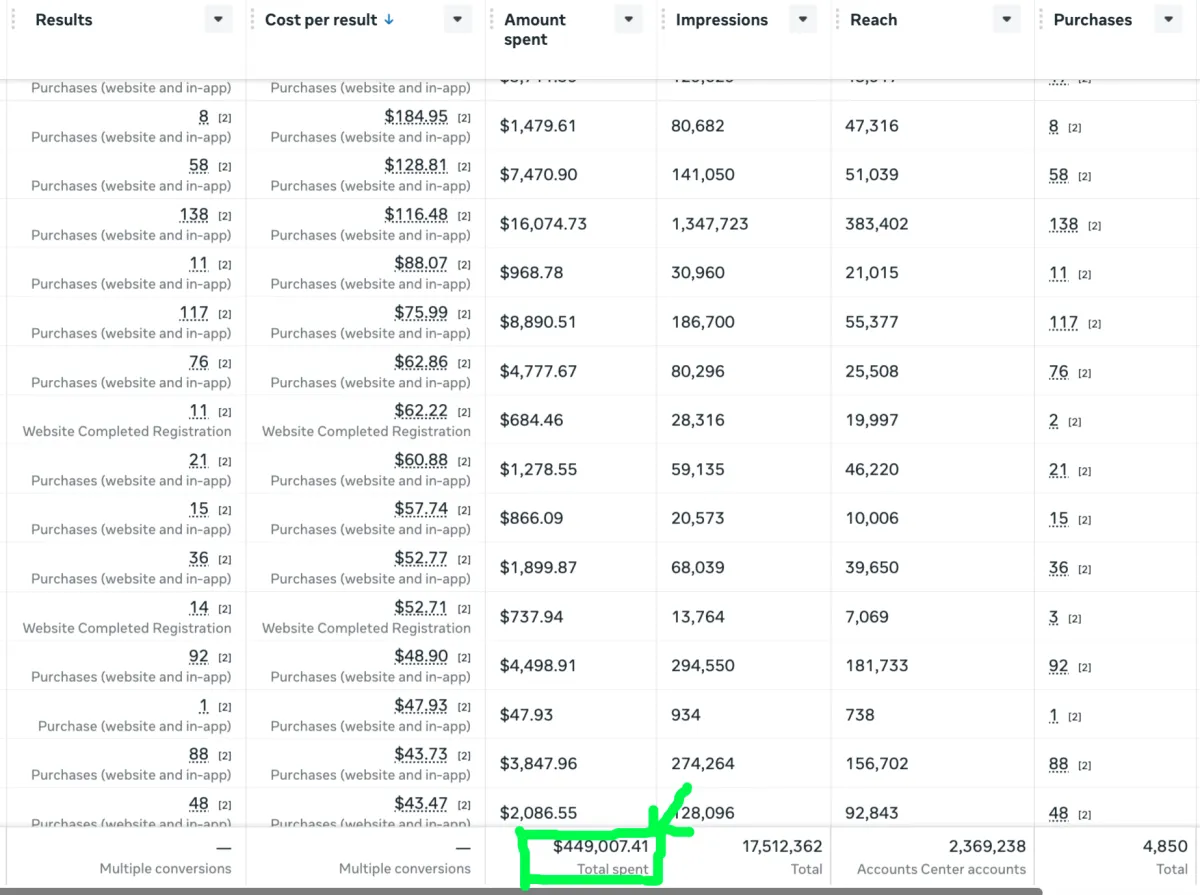Image resolution: width=1200 pixels, height=895 pixels.
Task: Click the Purchases column drag handle
Action: pos(1041,20)
